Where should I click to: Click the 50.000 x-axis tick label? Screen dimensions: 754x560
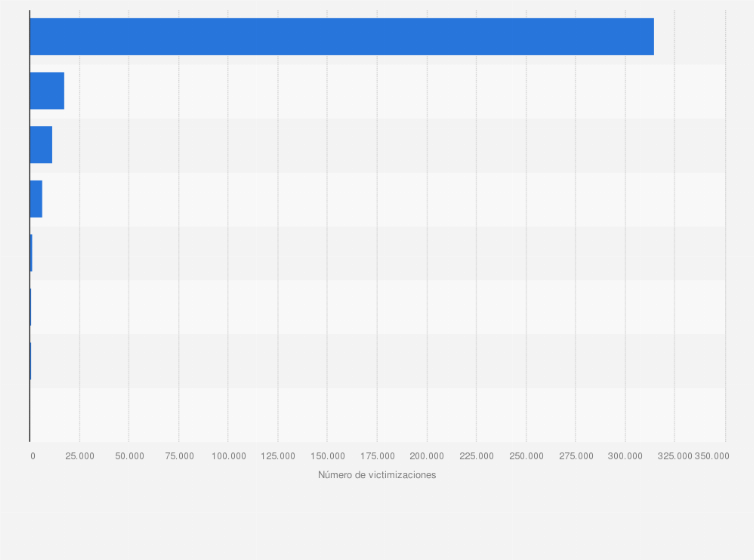pos(129,456)
